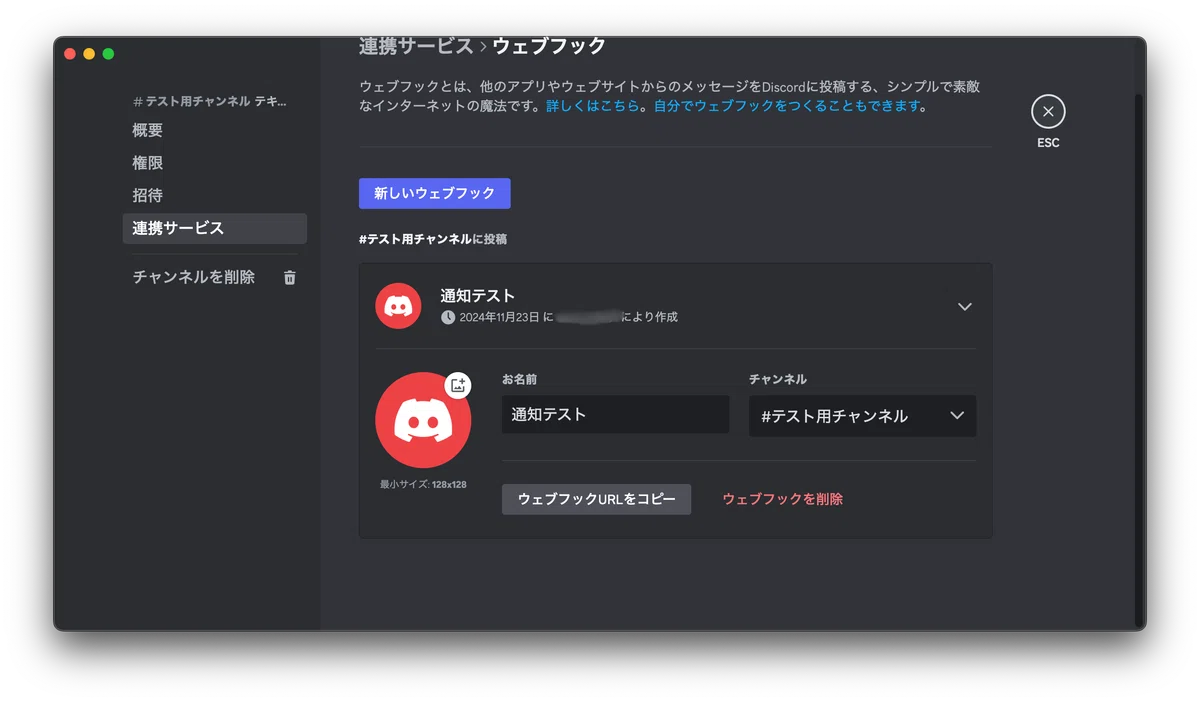
Task: Click ウェブフックを削除 red link
Action: click(783, 499)
